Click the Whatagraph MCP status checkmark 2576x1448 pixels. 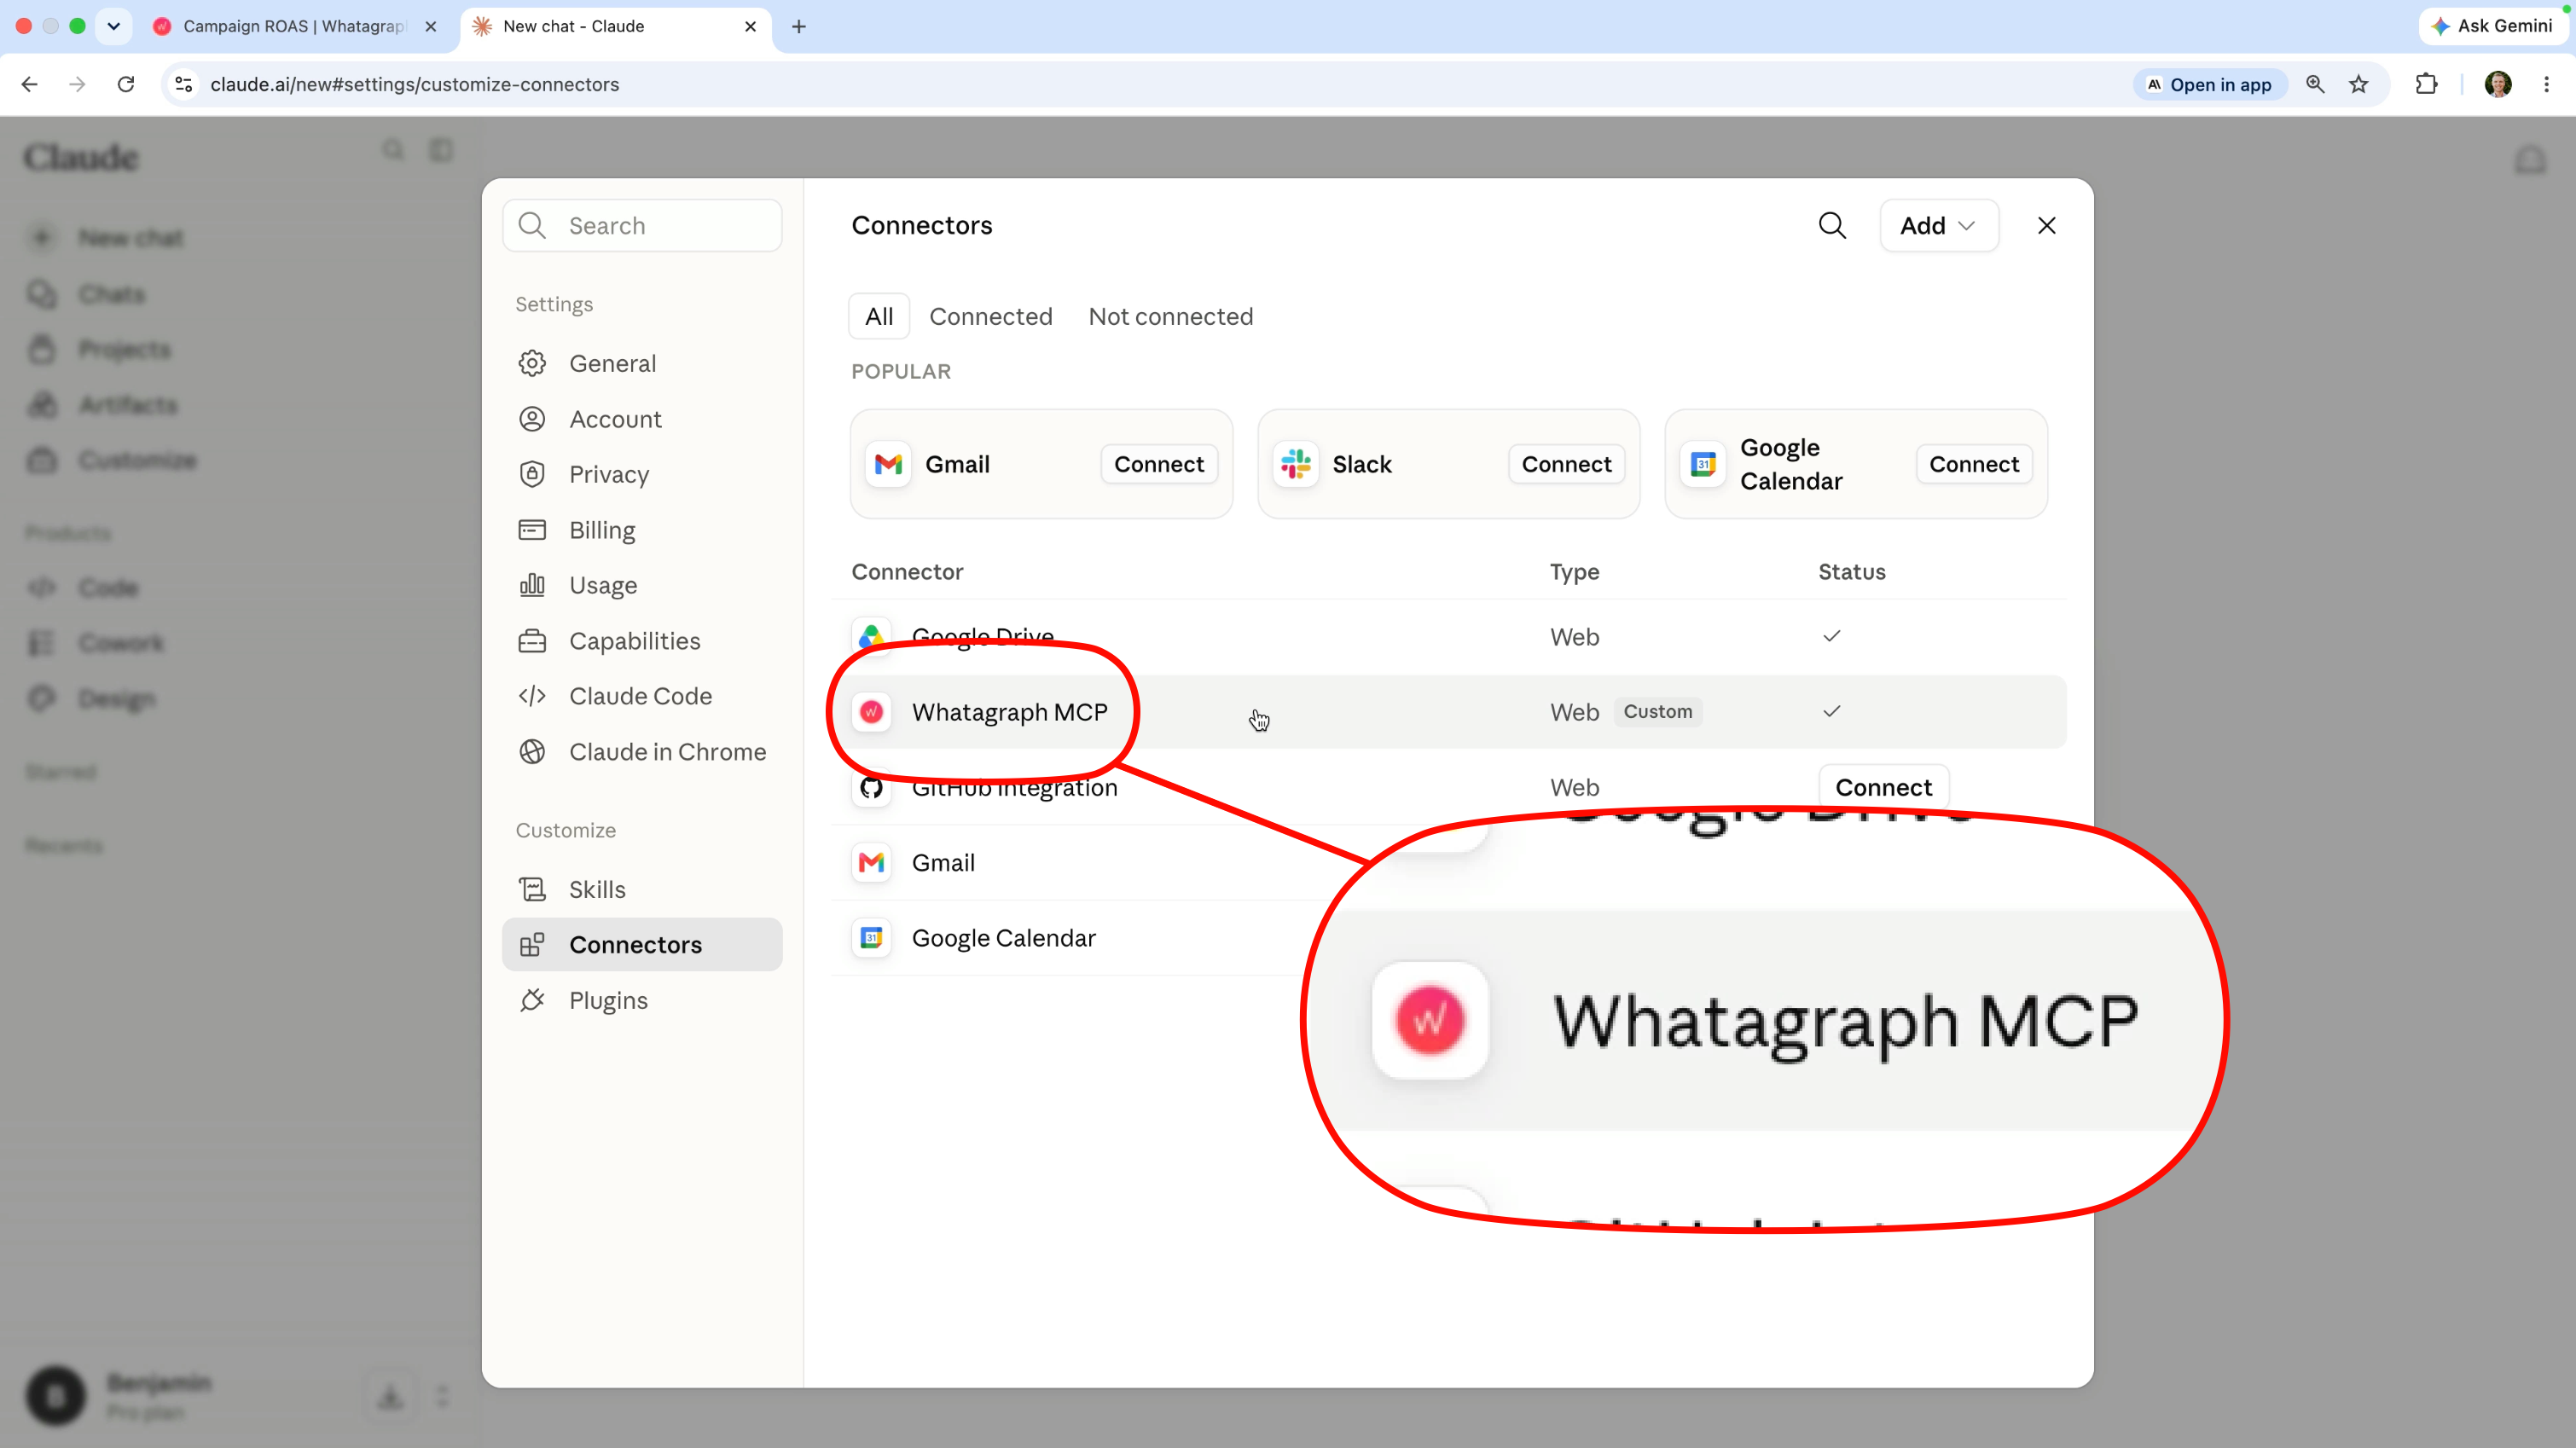tap(1832, 712)
